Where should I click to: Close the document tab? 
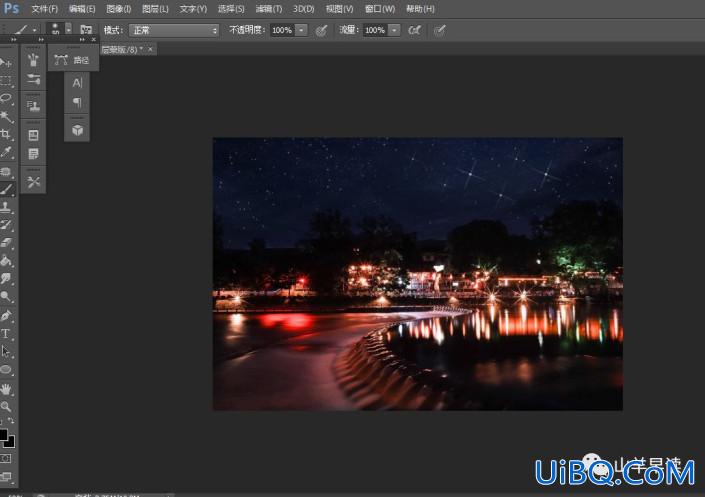click(x=151, y=49)
